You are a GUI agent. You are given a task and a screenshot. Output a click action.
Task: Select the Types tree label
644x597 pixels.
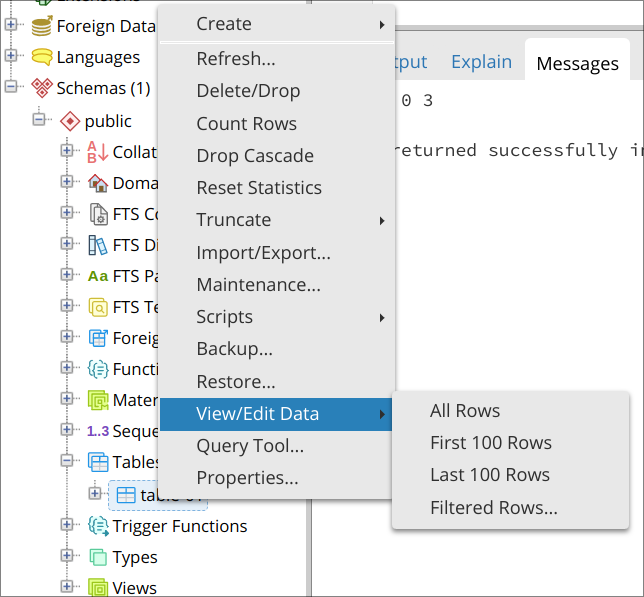pos(135,558)
